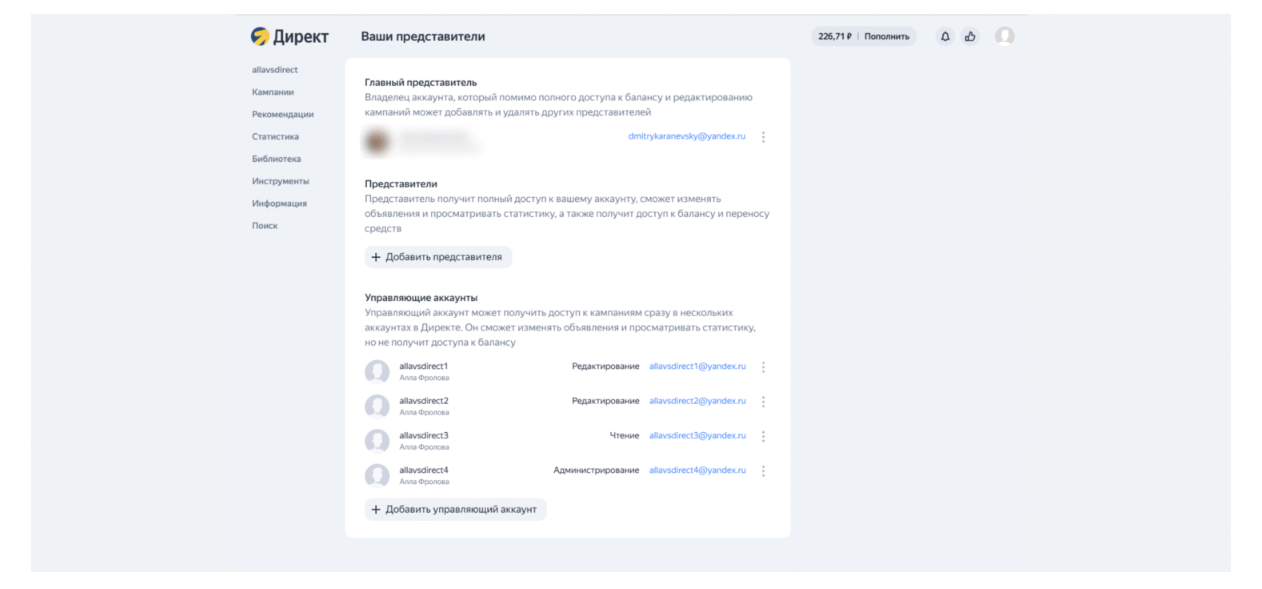Open the user profile avatar in header
This screenshot has width=1262, height=589.
coord(1005,36)
